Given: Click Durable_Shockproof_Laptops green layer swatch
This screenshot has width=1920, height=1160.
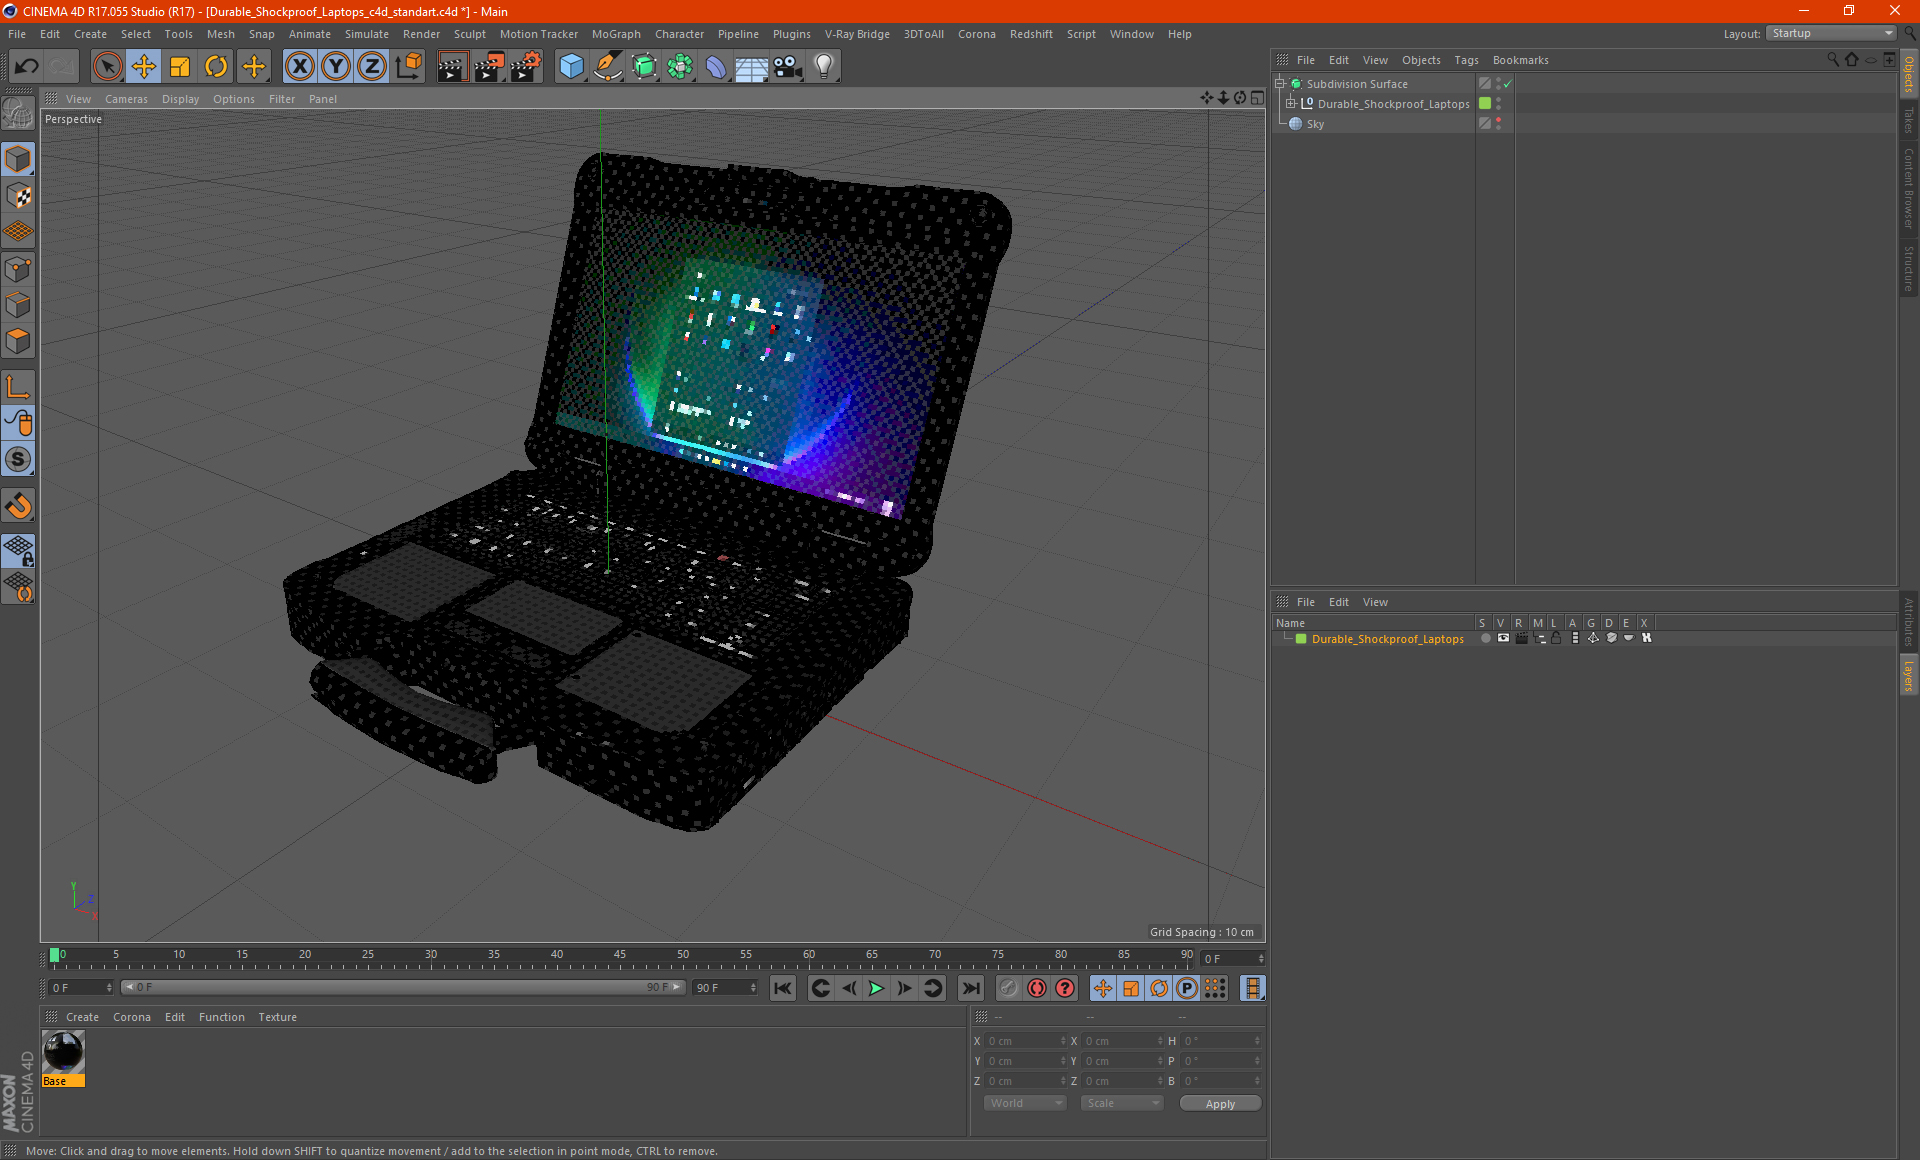Looking at the screenshot, I should 1485,104.
